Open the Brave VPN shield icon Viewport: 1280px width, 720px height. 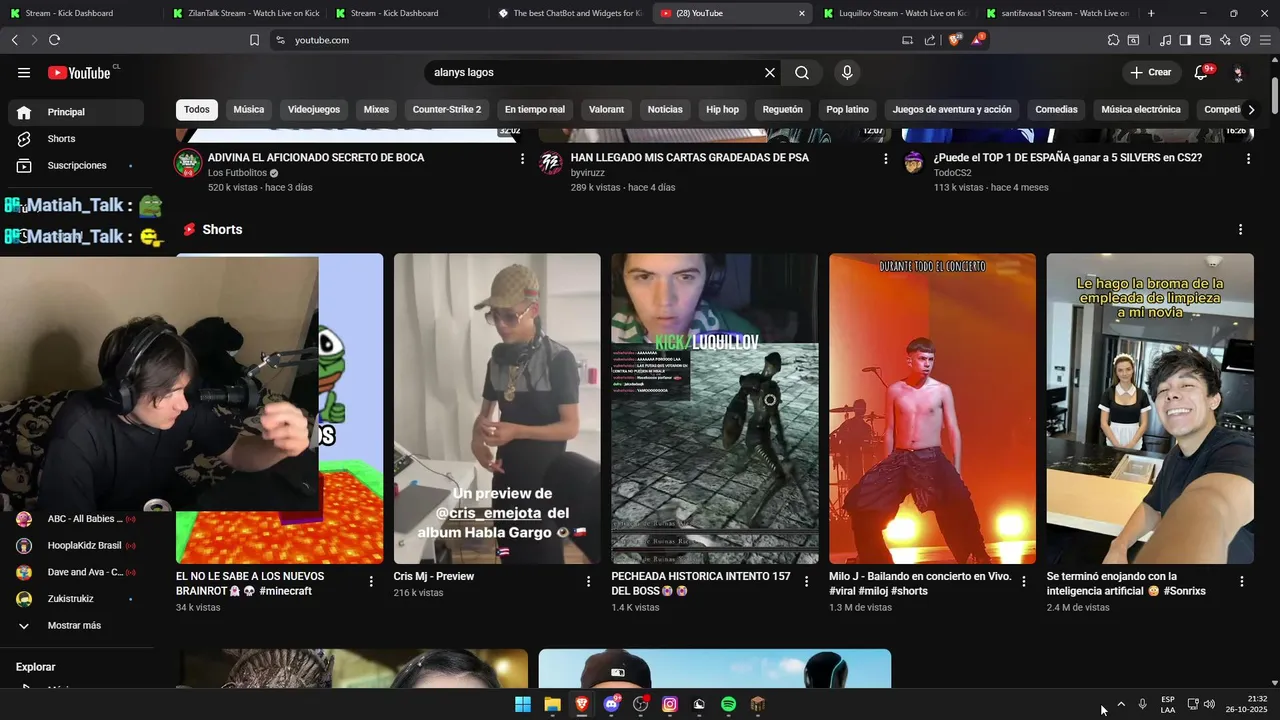[1245, 40]
